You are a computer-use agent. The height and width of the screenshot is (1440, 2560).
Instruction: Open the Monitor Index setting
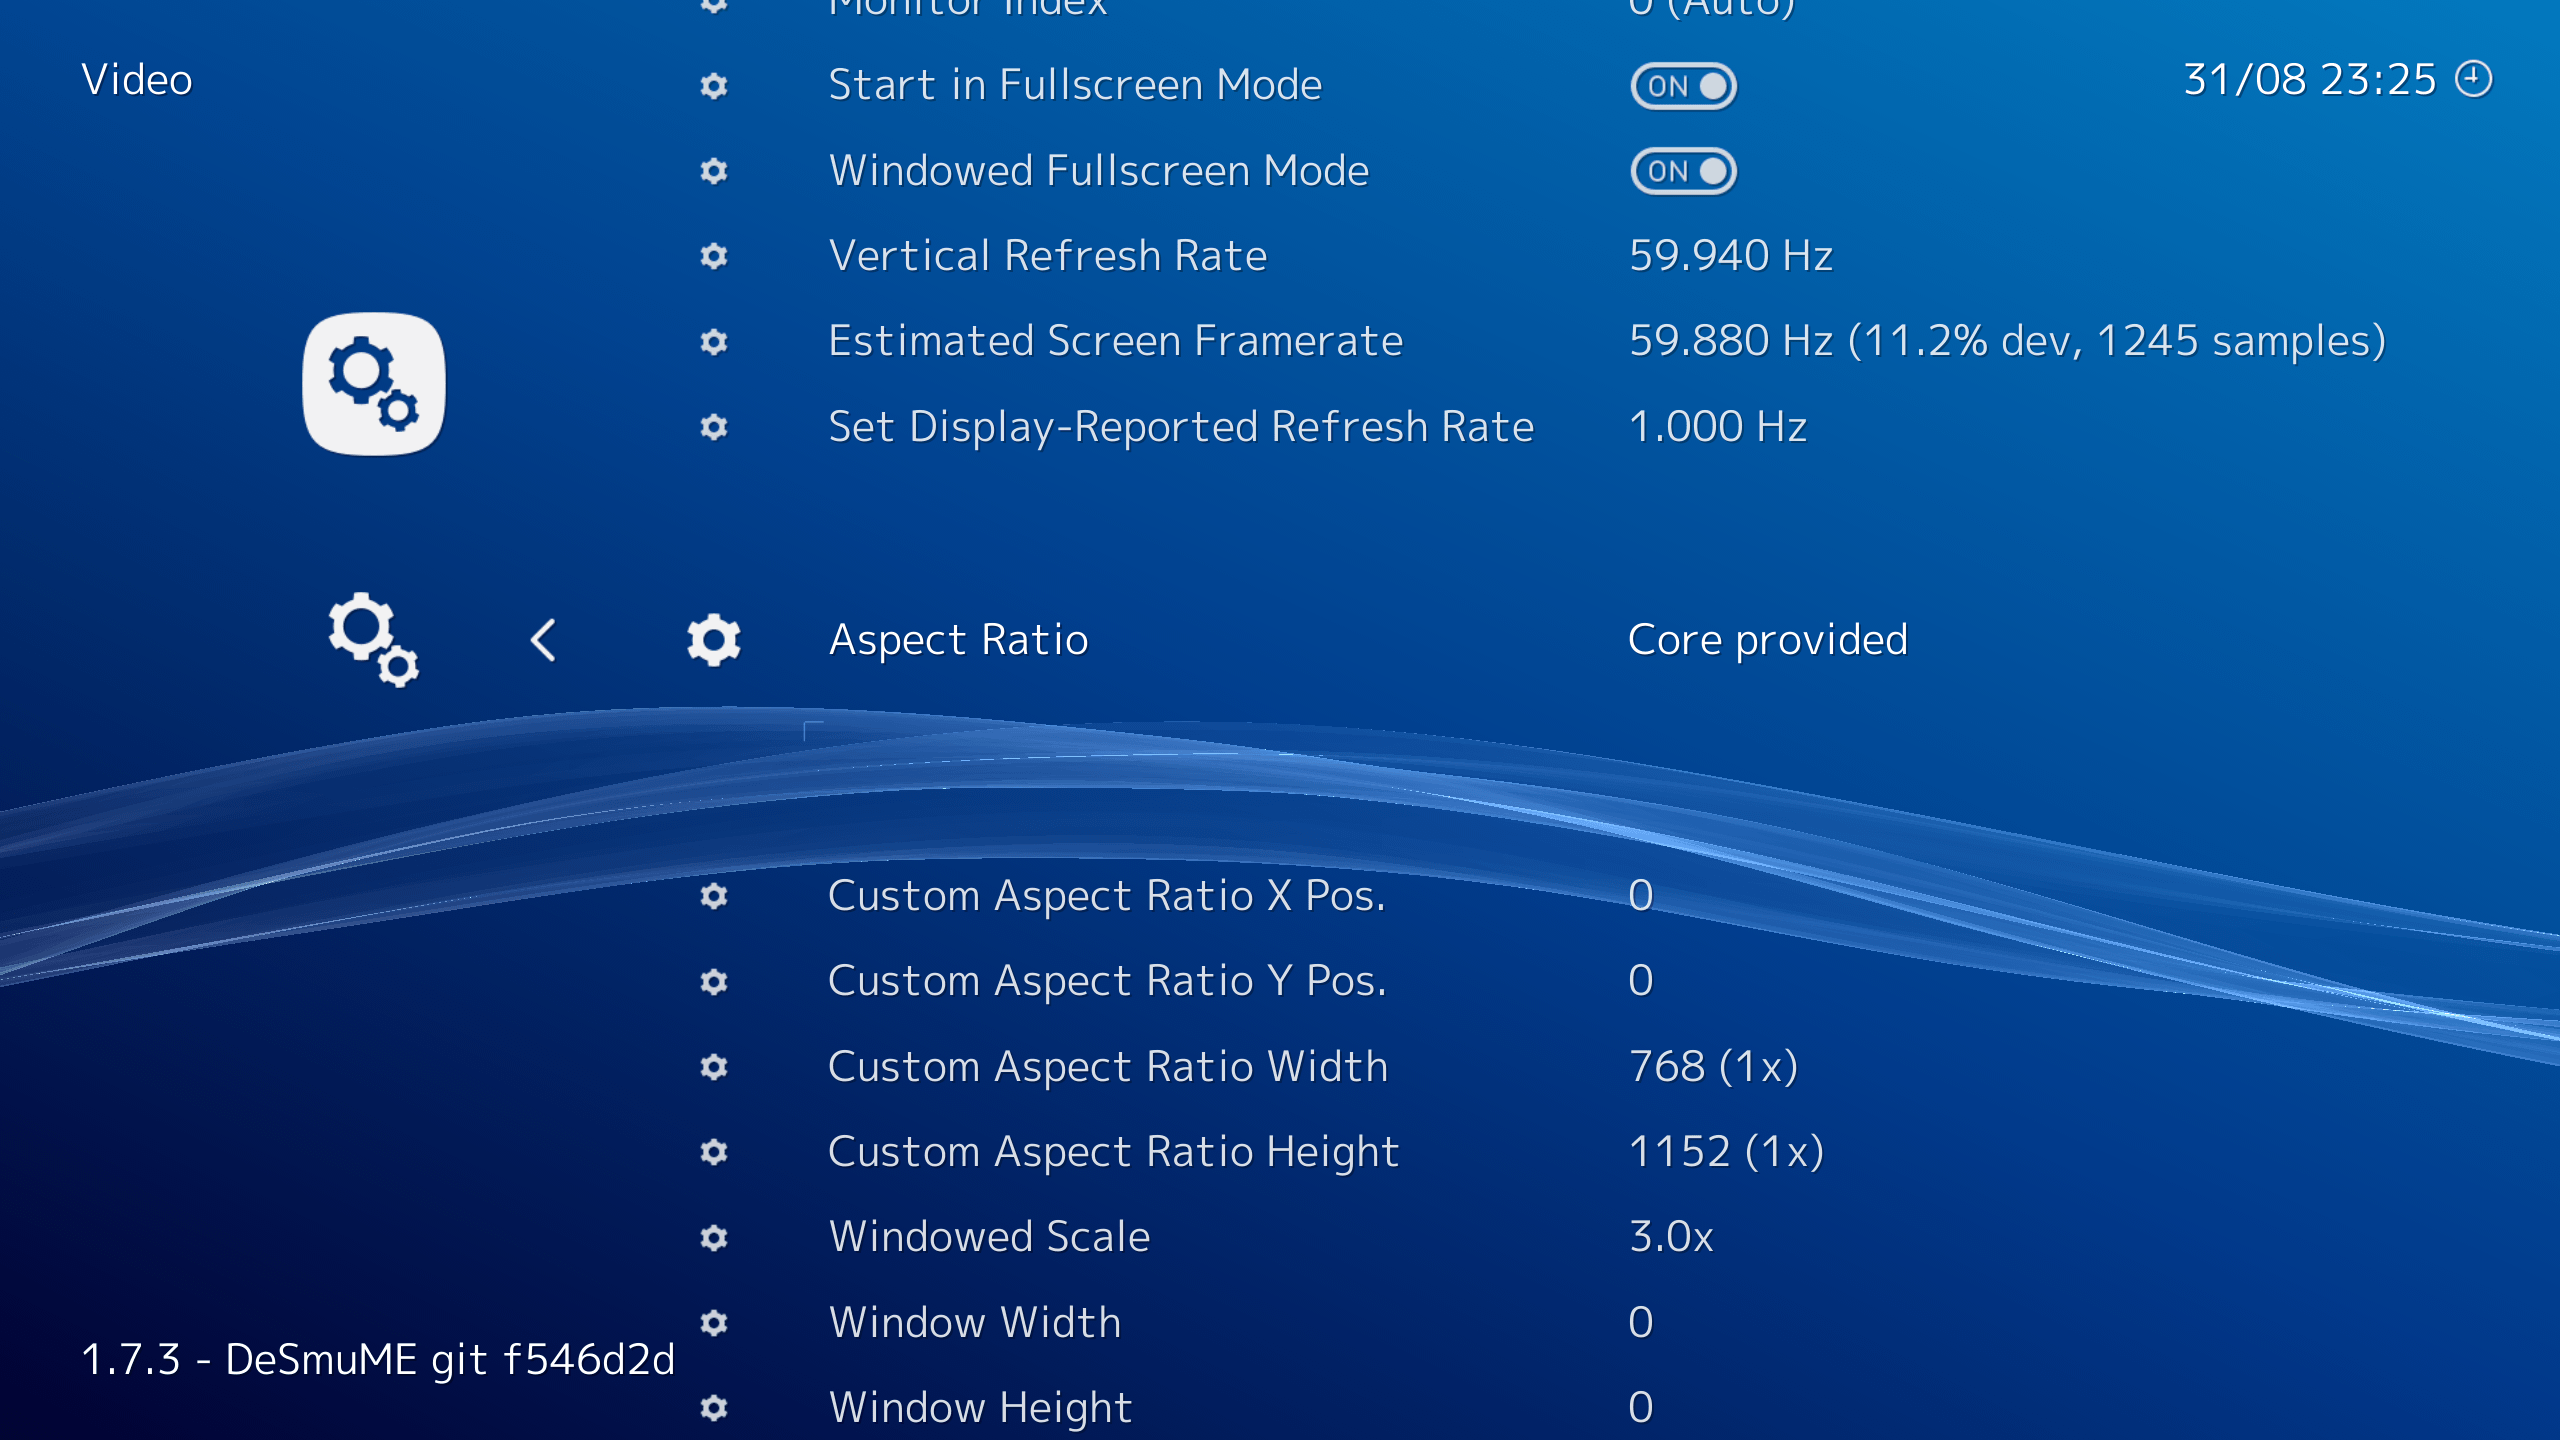coord(968,8)
